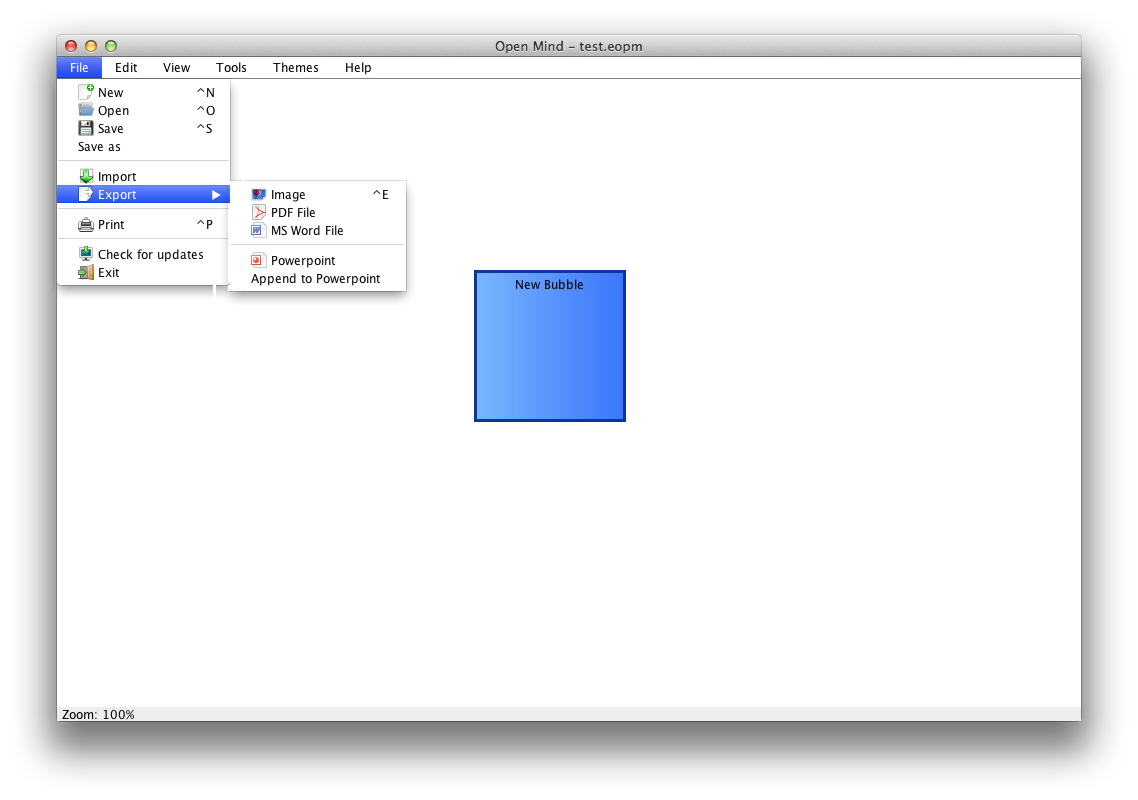Image resolution: width=1138 pixels, height=800 pixels.
Task: Click the Print printer icon
Action: coord(86,224)
